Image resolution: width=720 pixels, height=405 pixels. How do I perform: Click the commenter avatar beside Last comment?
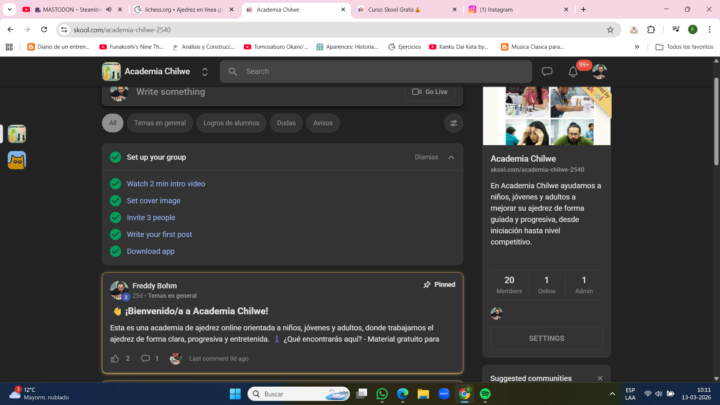(175, 359)
